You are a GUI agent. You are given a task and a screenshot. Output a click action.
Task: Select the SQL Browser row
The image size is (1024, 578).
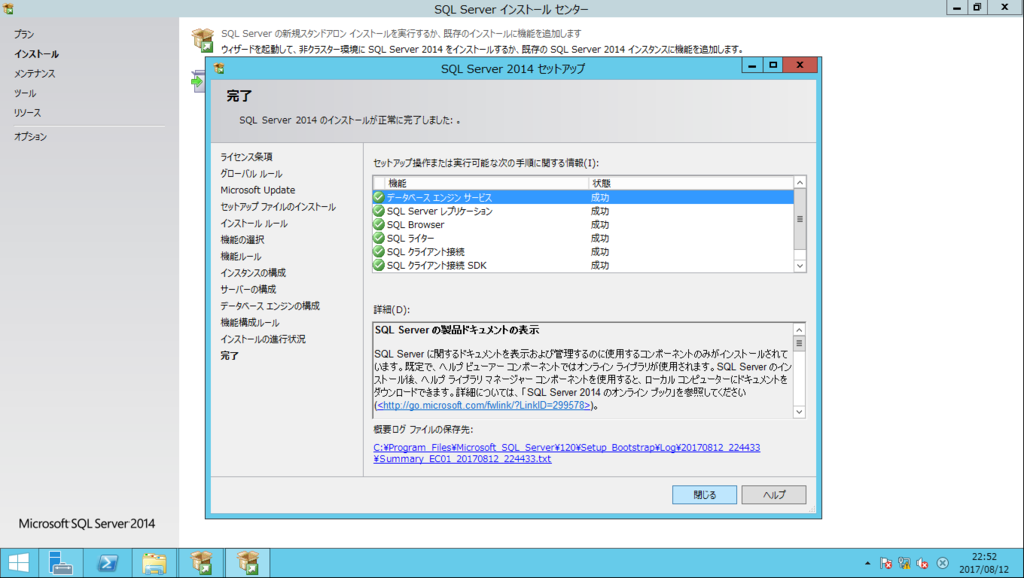(x=583, y=224)
